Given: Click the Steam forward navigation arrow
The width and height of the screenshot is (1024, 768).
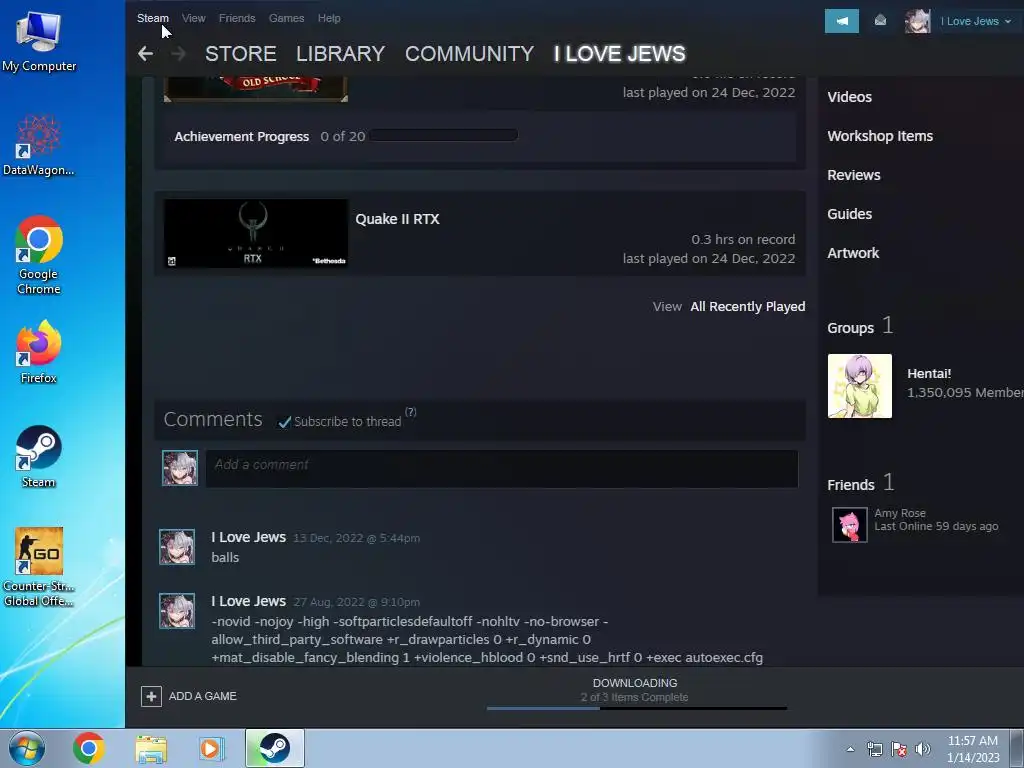Looking at the screenshot, I should (x=178, y=54).
